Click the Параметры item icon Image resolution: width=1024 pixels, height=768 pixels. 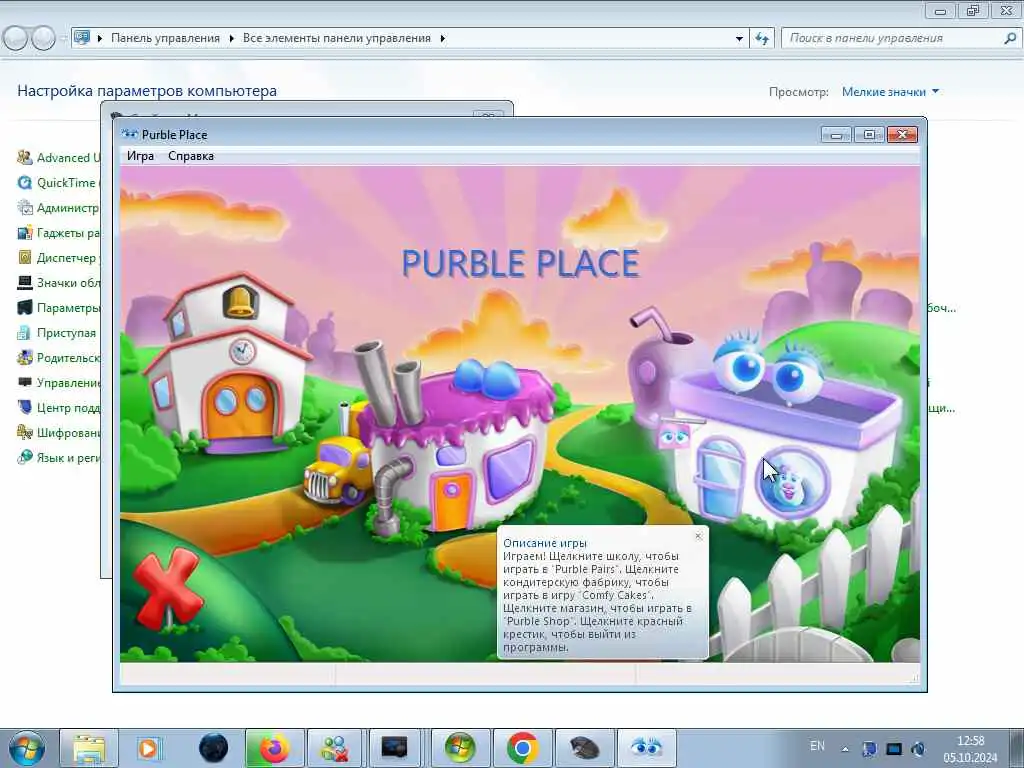tap(25, 308)
